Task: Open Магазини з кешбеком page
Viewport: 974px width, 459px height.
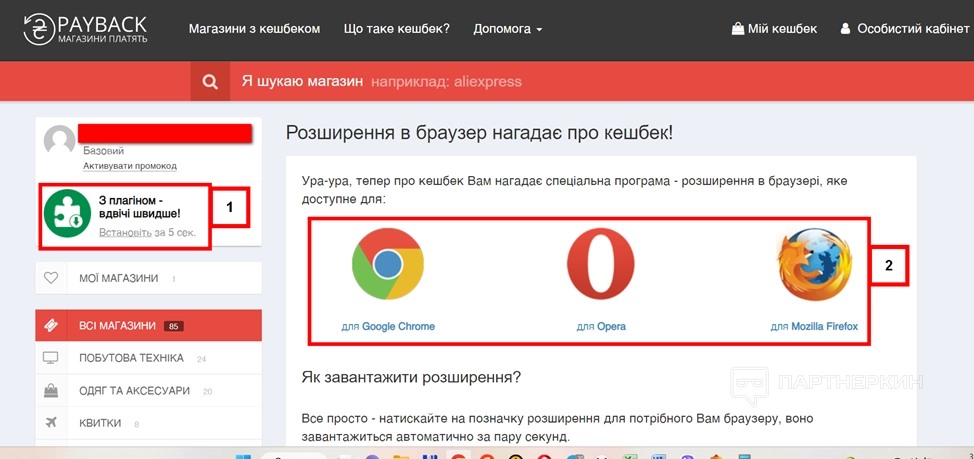Action: pyautogui.click(x=255, y=29)
